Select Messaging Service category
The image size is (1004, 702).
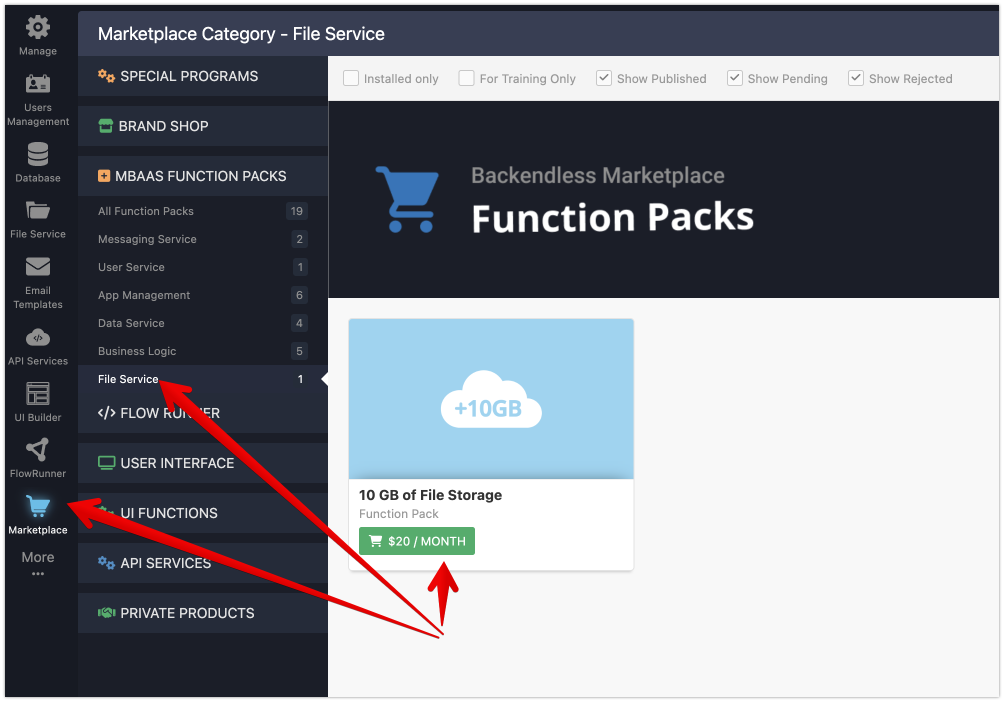tap(203, 239)
